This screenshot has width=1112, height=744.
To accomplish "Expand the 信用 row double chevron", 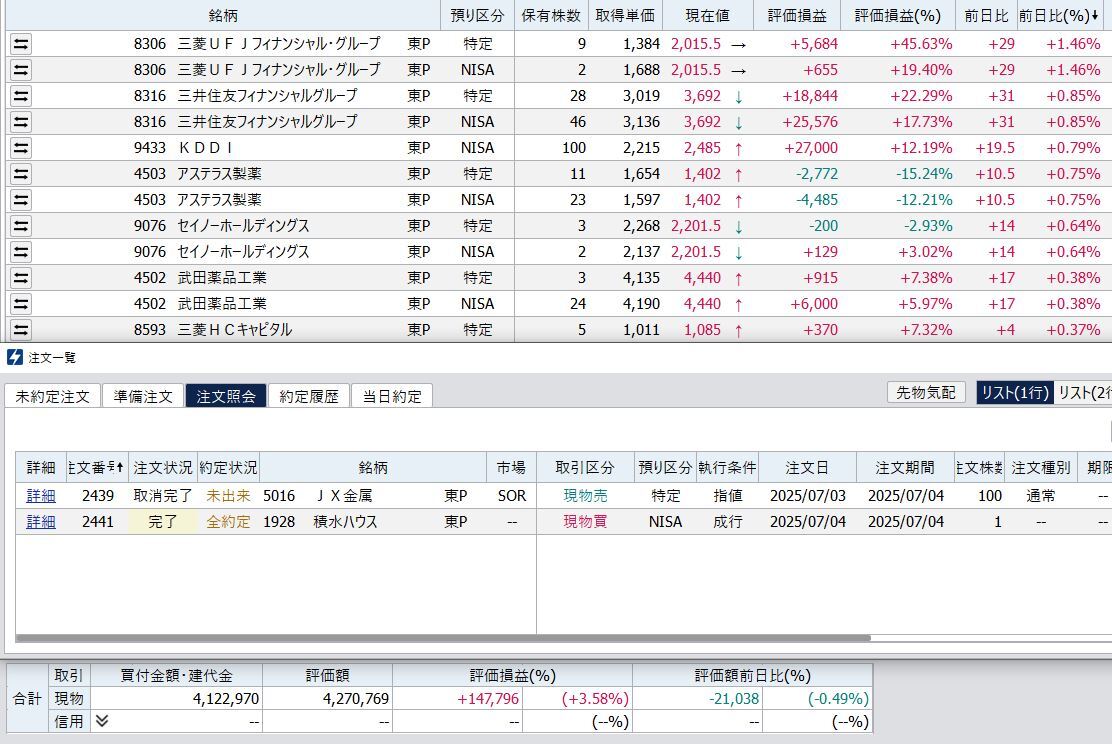I will click(x=102, y=721).
